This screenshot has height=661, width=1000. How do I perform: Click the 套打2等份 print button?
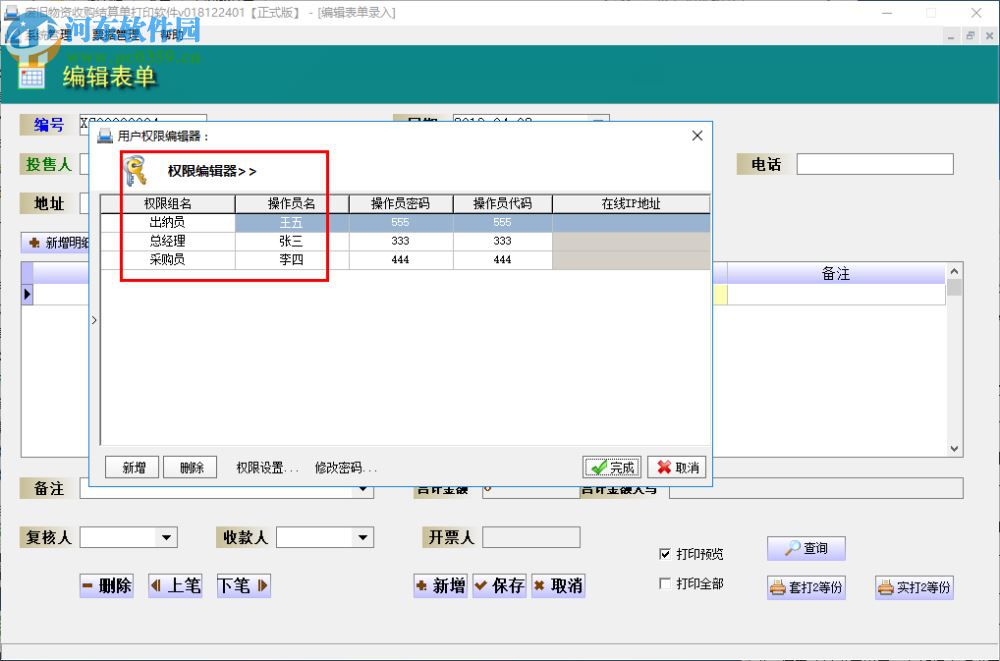pos(806,587)
